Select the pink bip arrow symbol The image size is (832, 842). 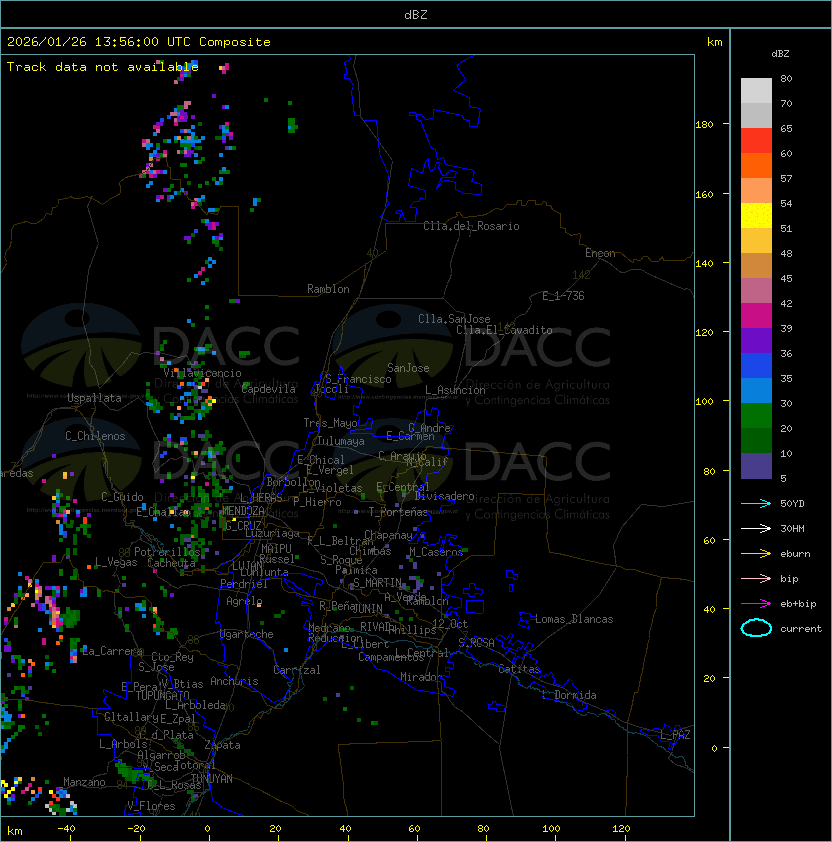pos(756,578)
